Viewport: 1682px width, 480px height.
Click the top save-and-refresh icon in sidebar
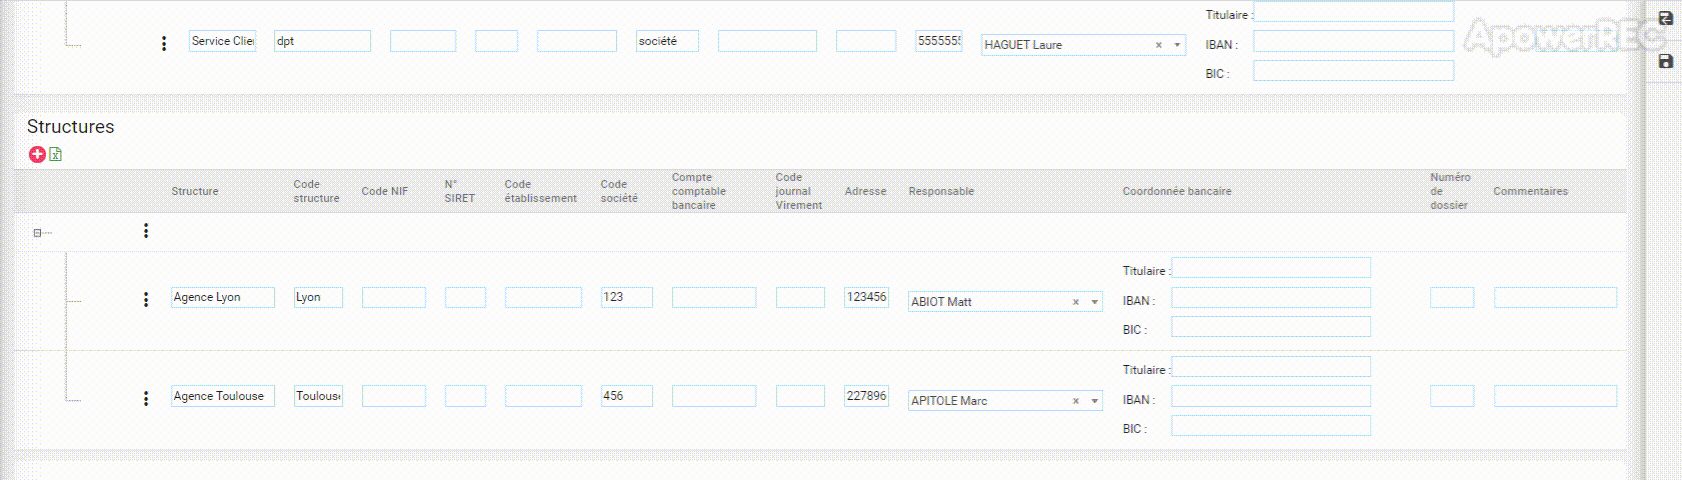coord(1665,18)
